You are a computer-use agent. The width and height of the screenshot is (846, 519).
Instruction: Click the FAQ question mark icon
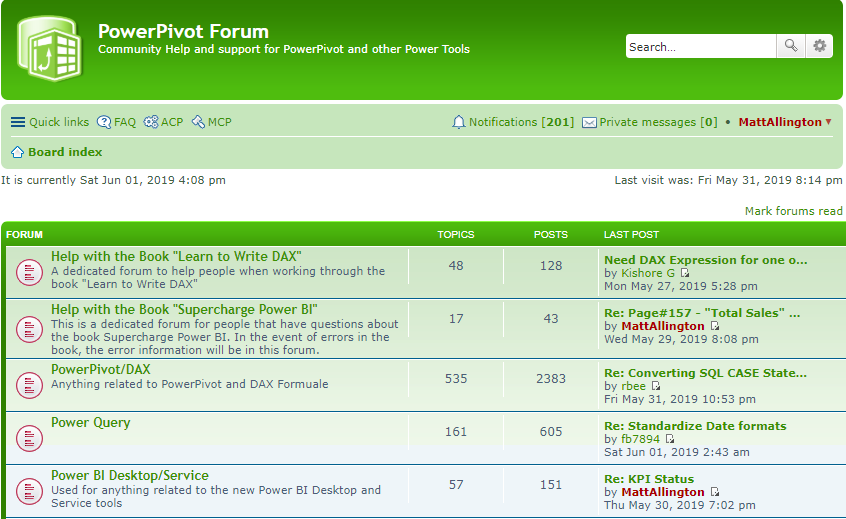(104, 122)
